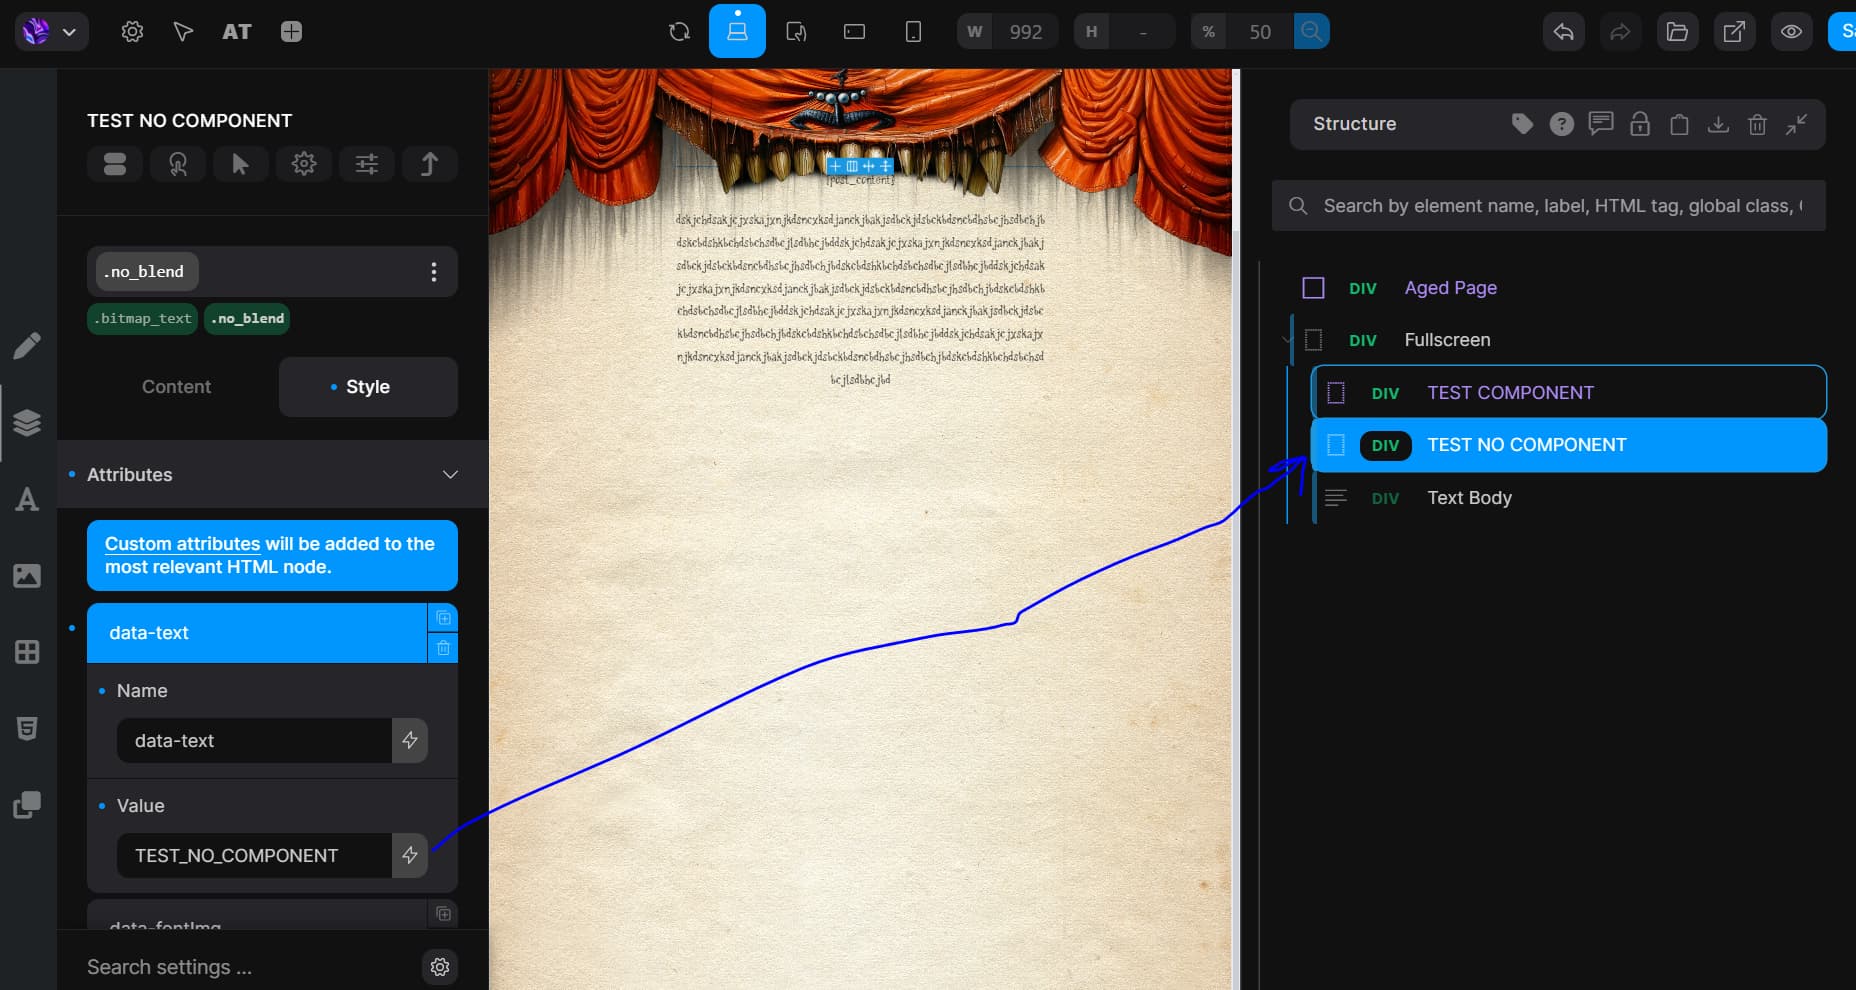Click the download icon in Structure header
The width and height of the screenshot is (1856, 990).
1718,124
